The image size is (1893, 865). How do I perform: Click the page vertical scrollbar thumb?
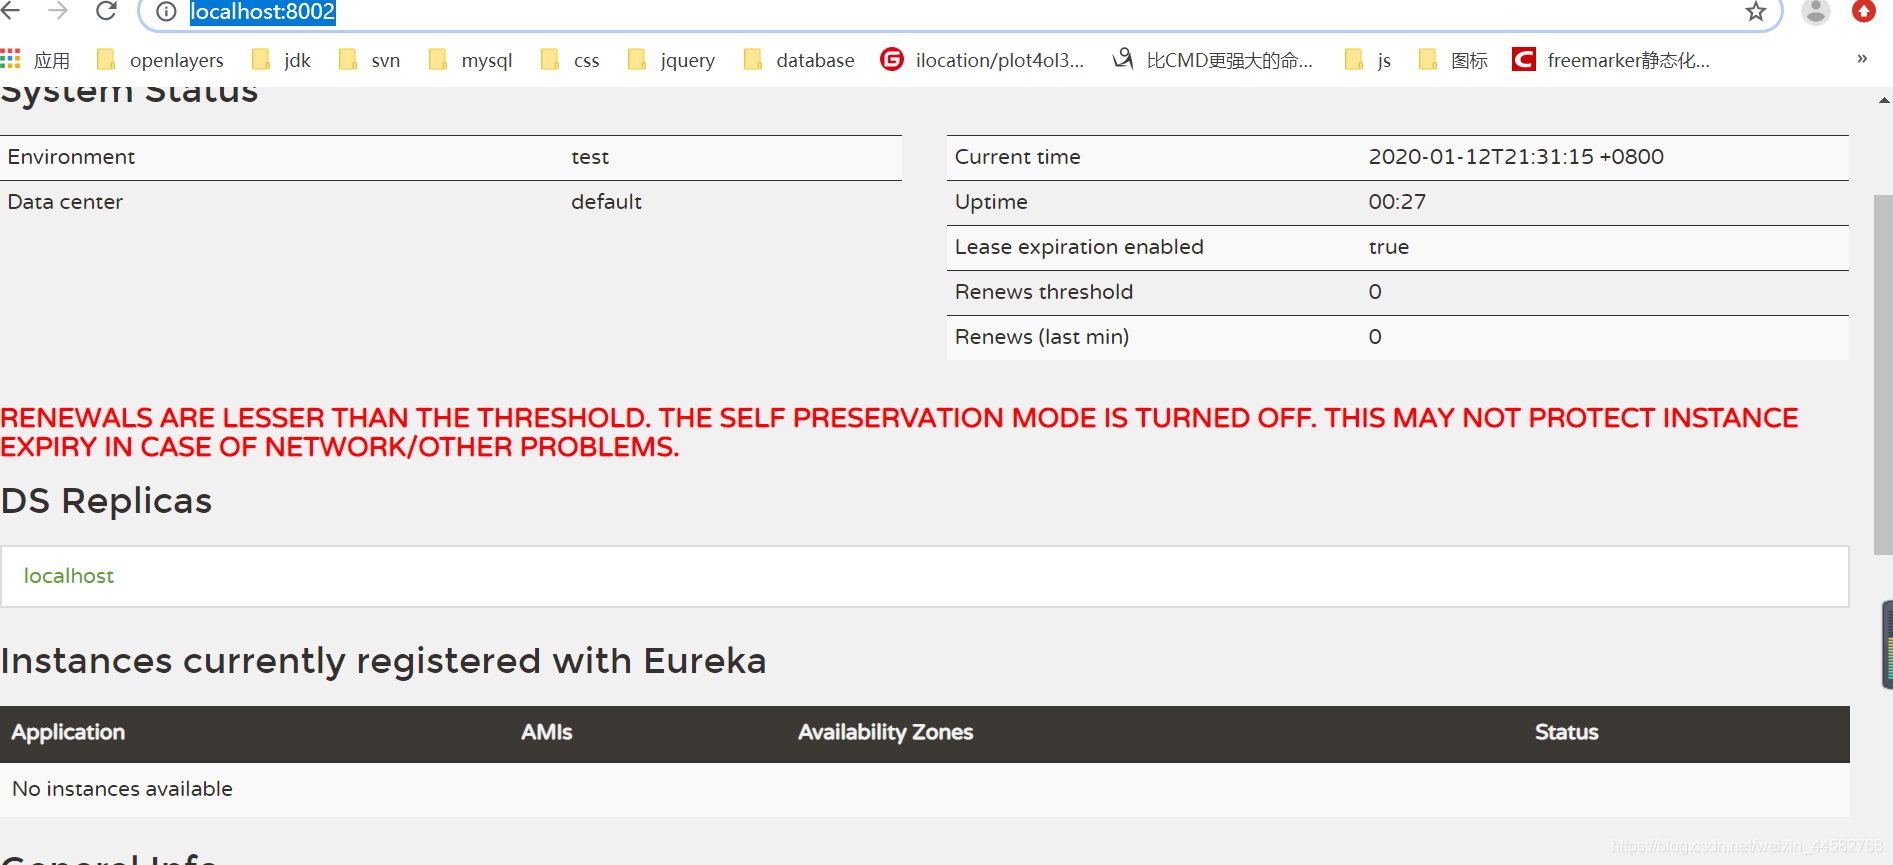(1884, 375)
